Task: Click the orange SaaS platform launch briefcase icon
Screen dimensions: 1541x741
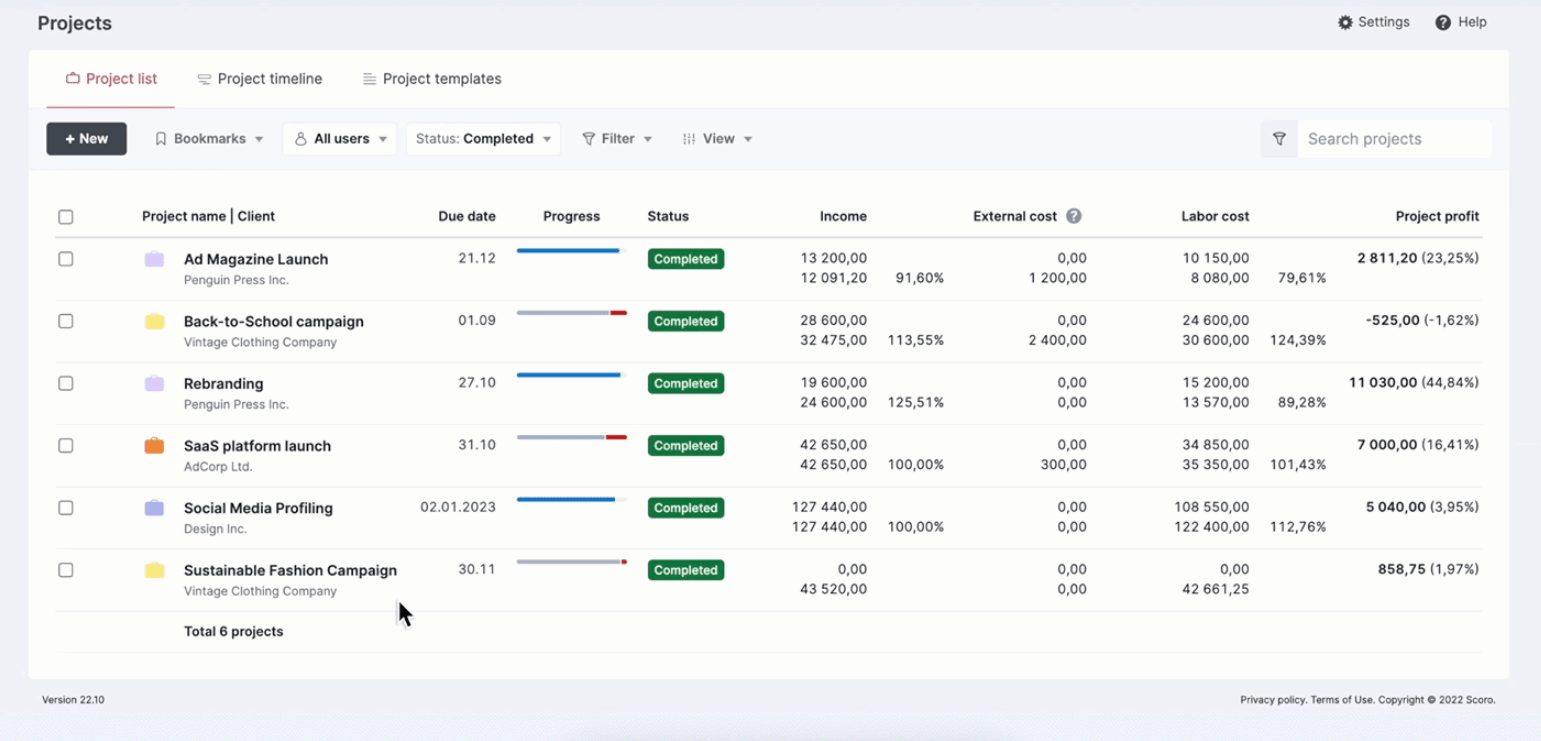Action: click(x=154, y=446)
